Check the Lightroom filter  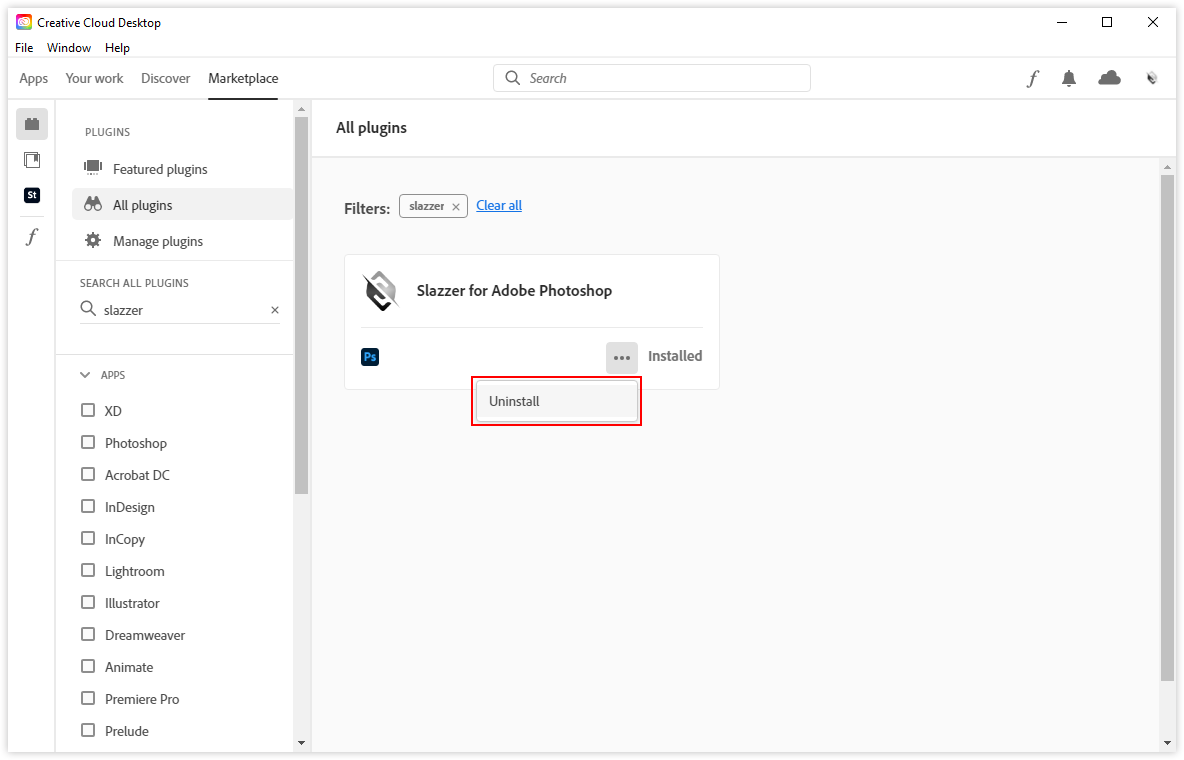88,570
